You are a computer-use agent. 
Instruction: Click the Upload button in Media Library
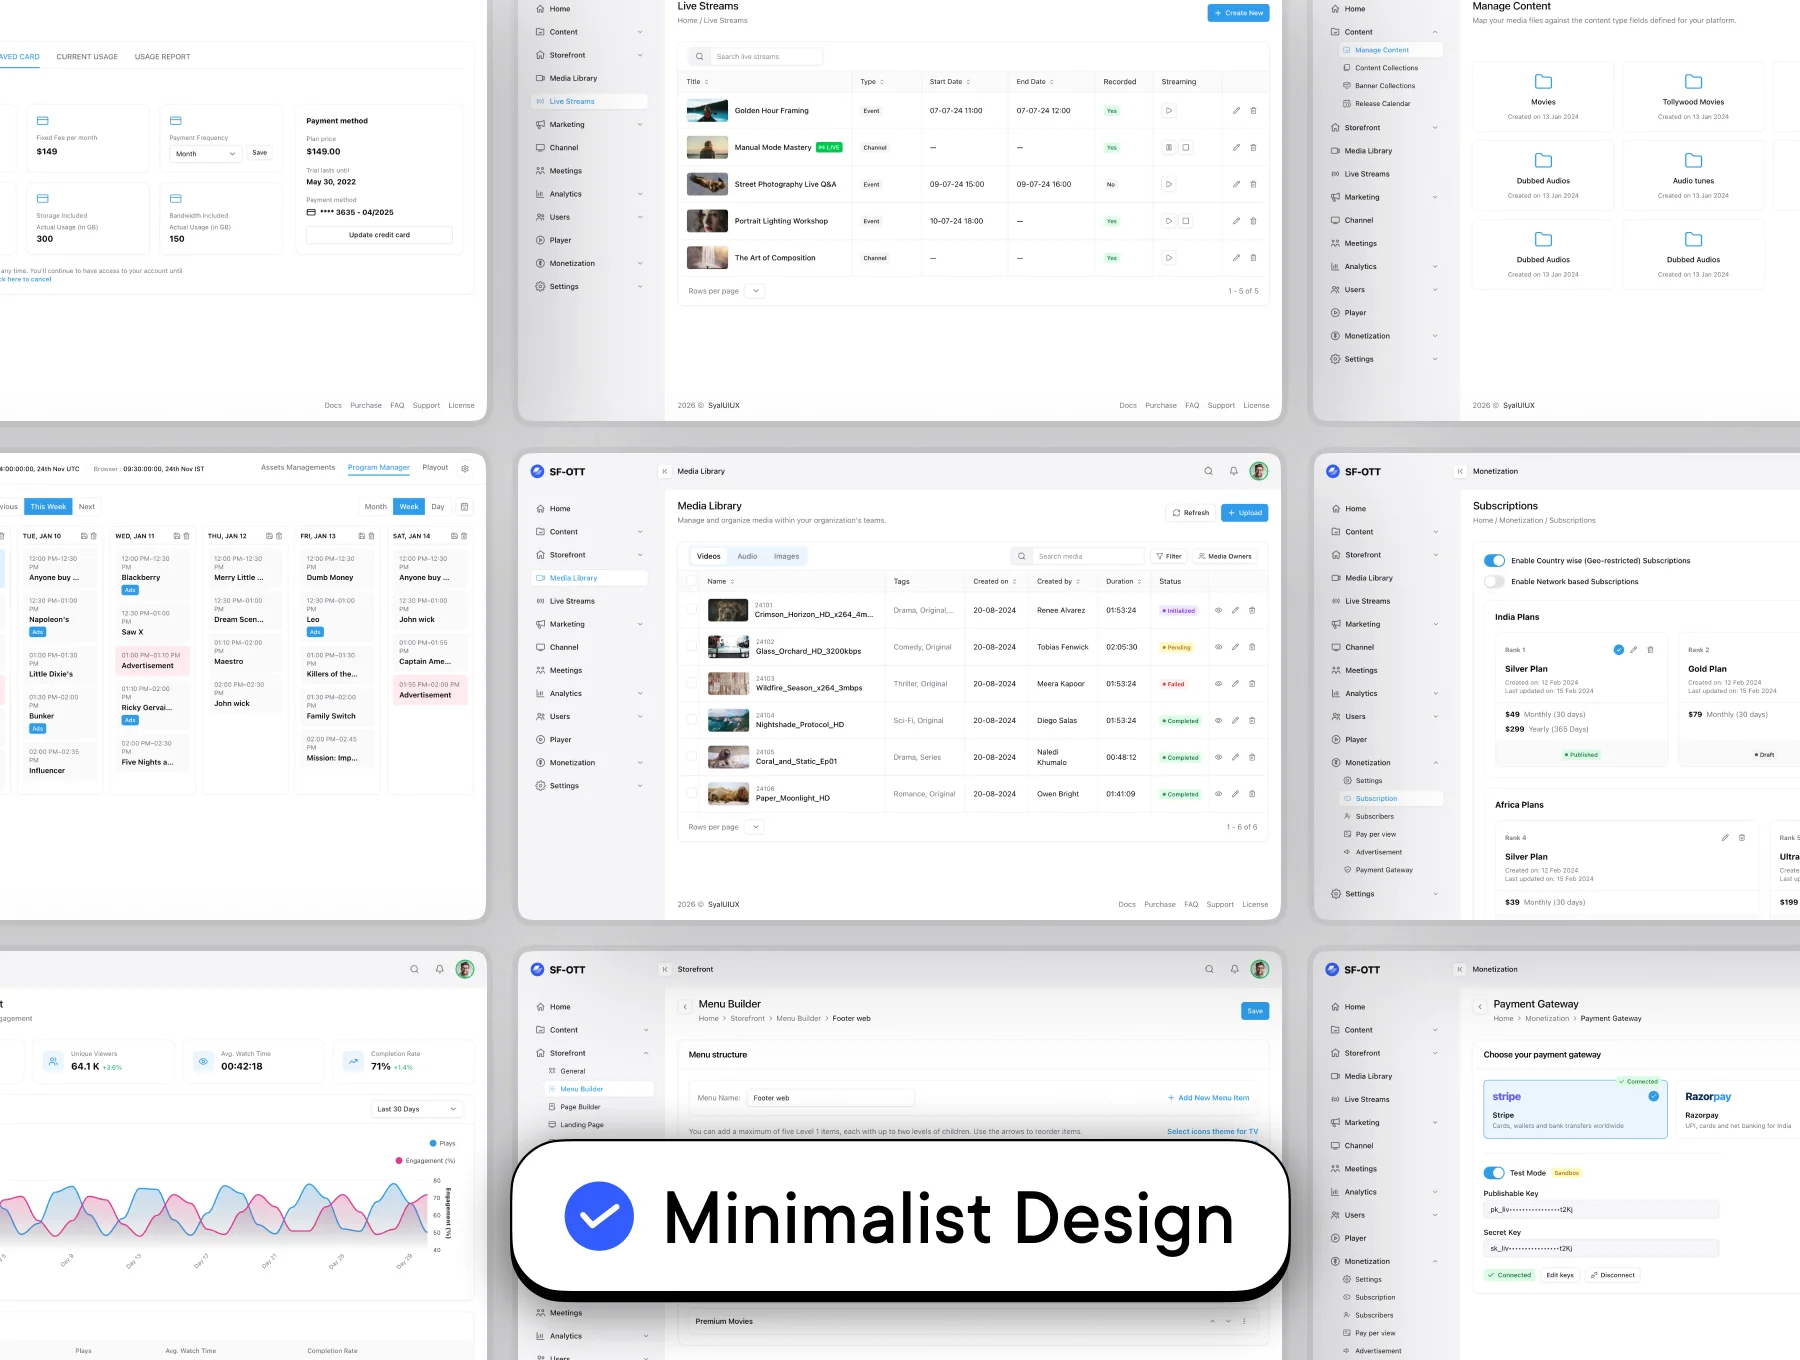click(x=1245, y=513)
